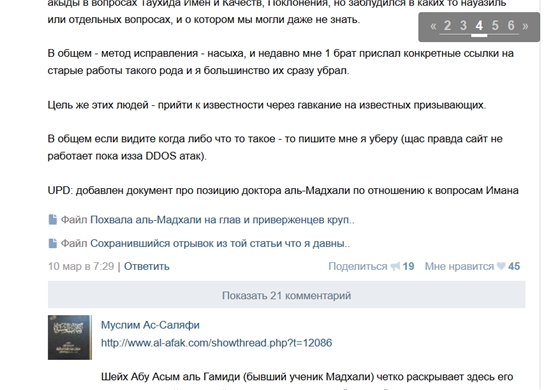Viewport: 557px width, 390px height.
Task: Go to page 6 in pagination
Action: coord(511,26)
